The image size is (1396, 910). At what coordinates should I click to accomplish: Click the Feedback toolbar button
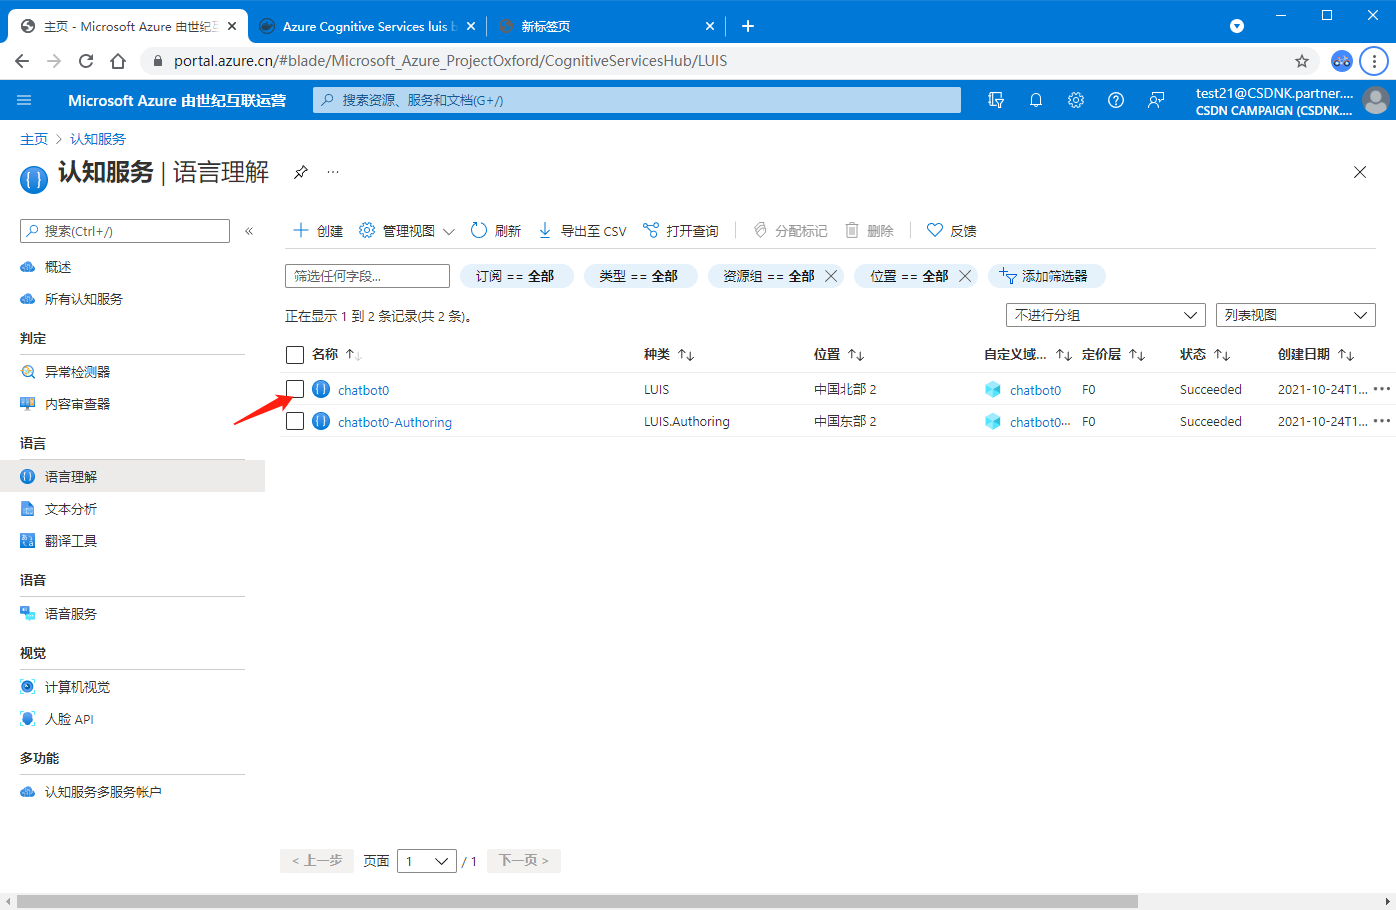click(951, 231)
